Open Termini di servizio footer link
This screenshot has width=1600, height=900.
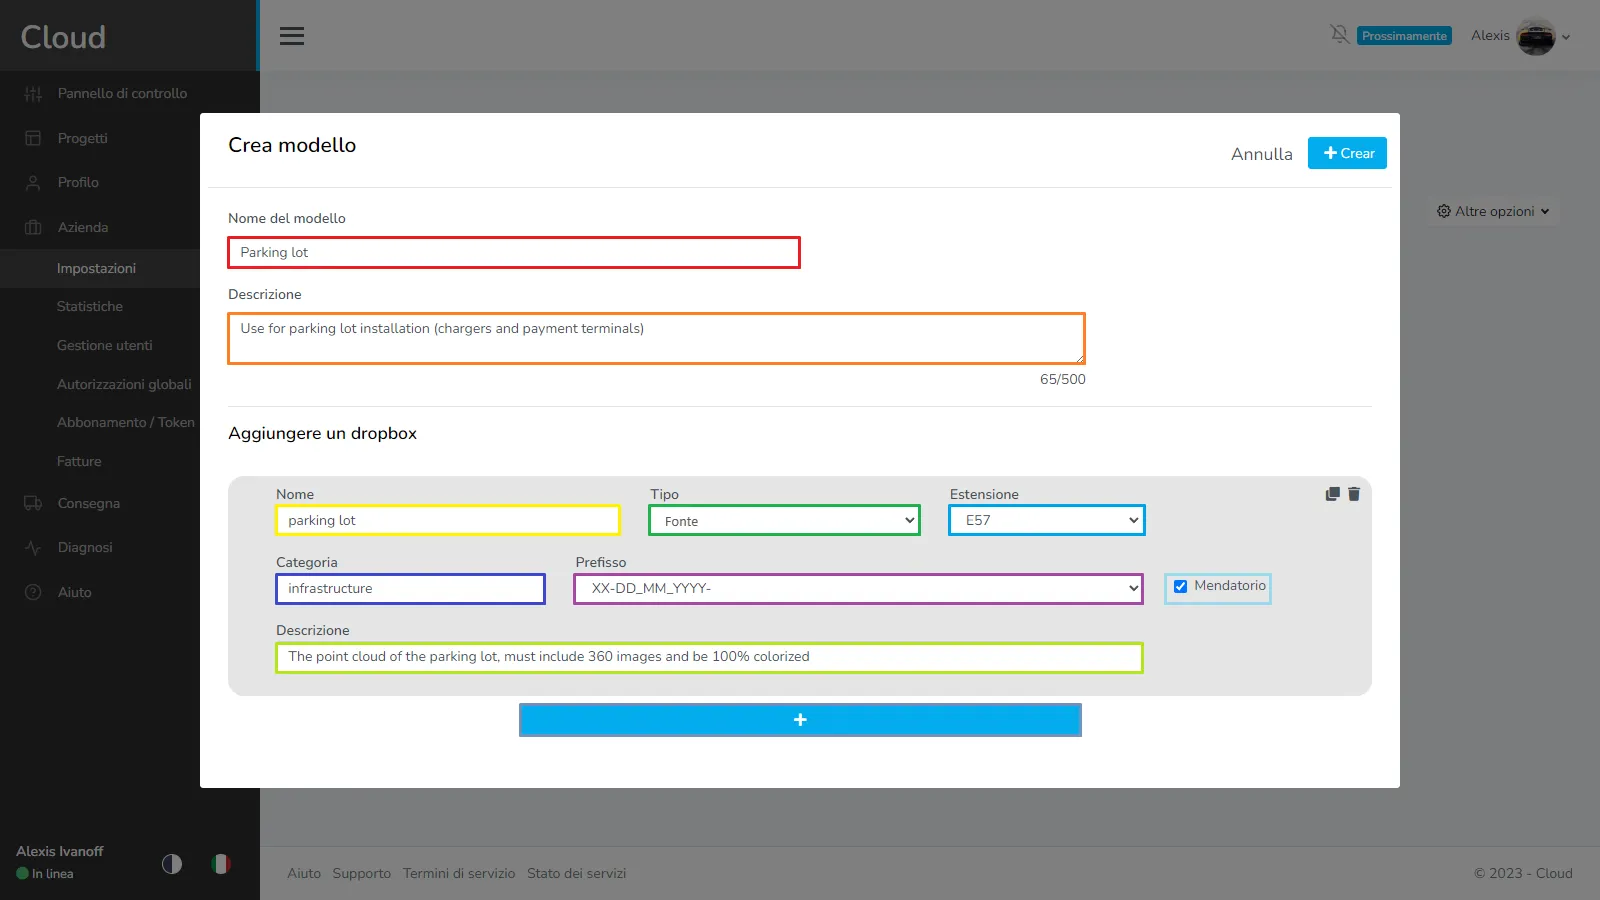point(459,873)
